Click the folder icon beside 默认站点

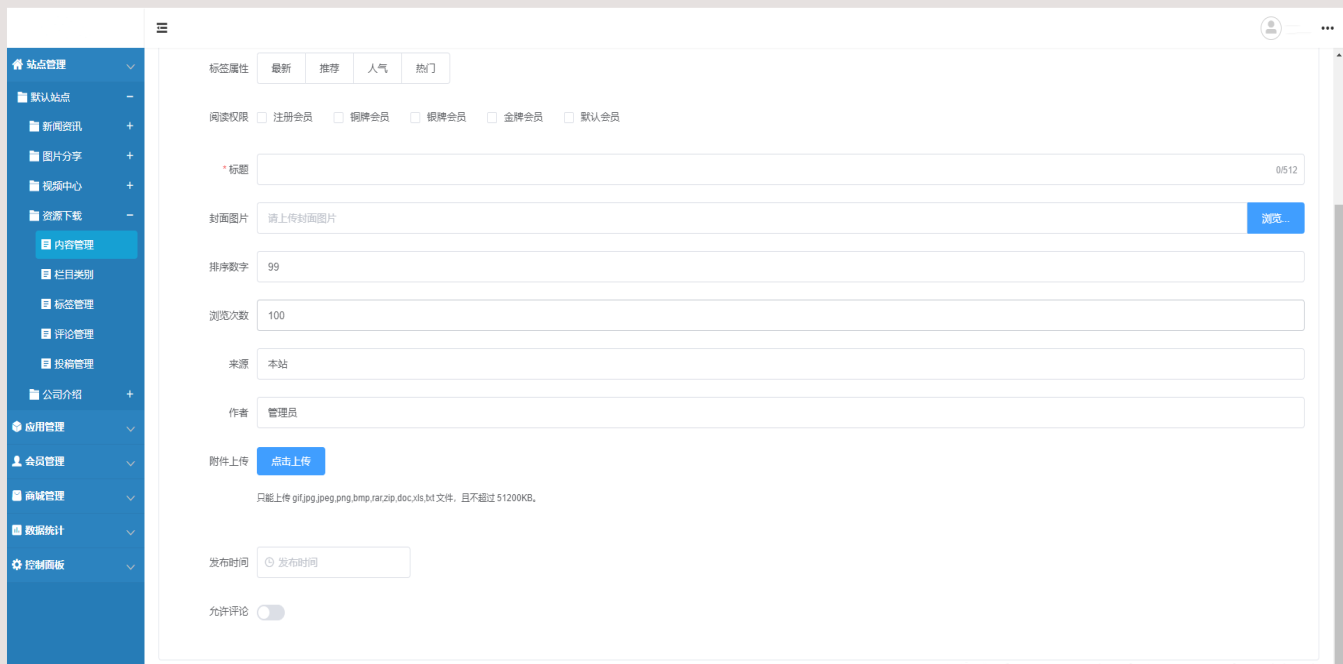[22, 97]
